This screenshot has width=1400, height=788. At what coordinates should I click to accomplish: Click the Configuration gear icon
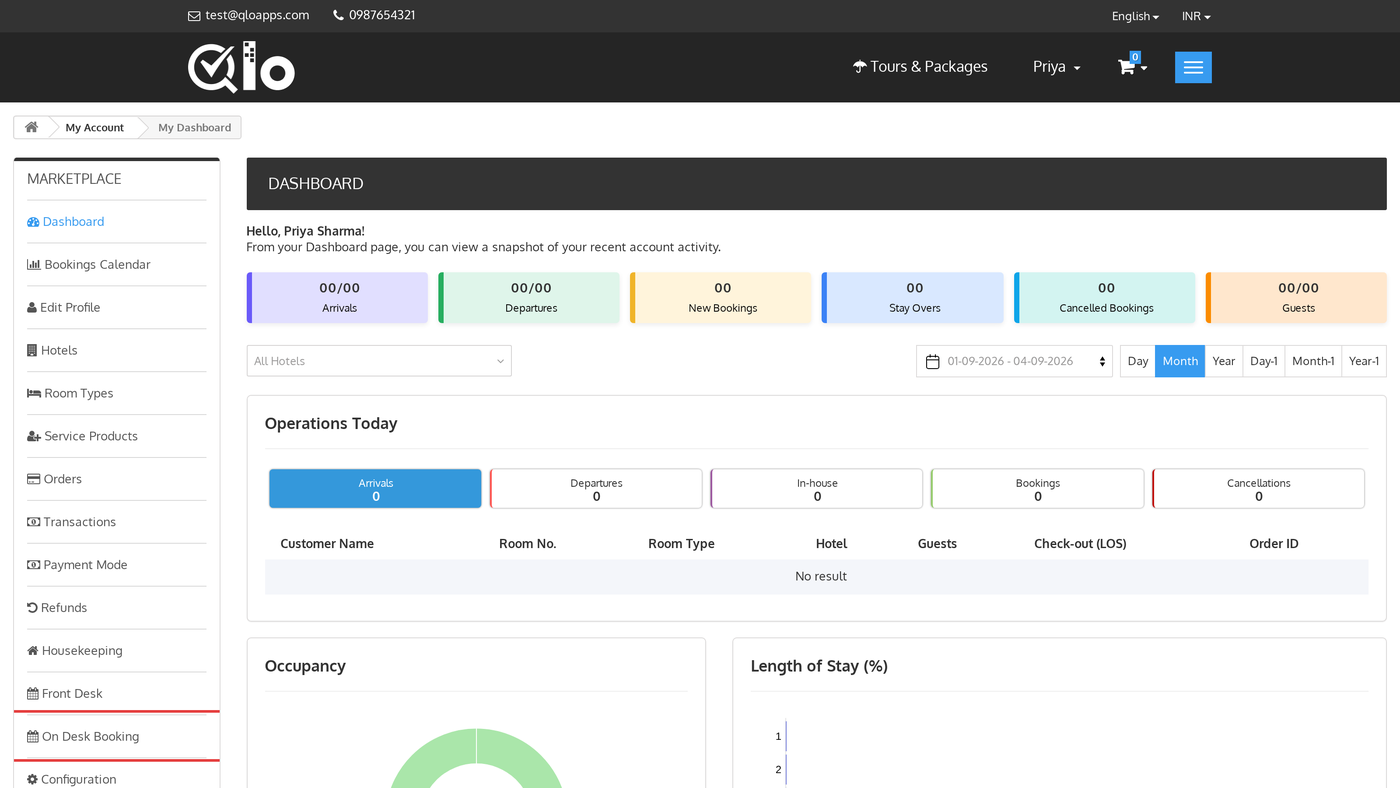click(x=32, y=779)
